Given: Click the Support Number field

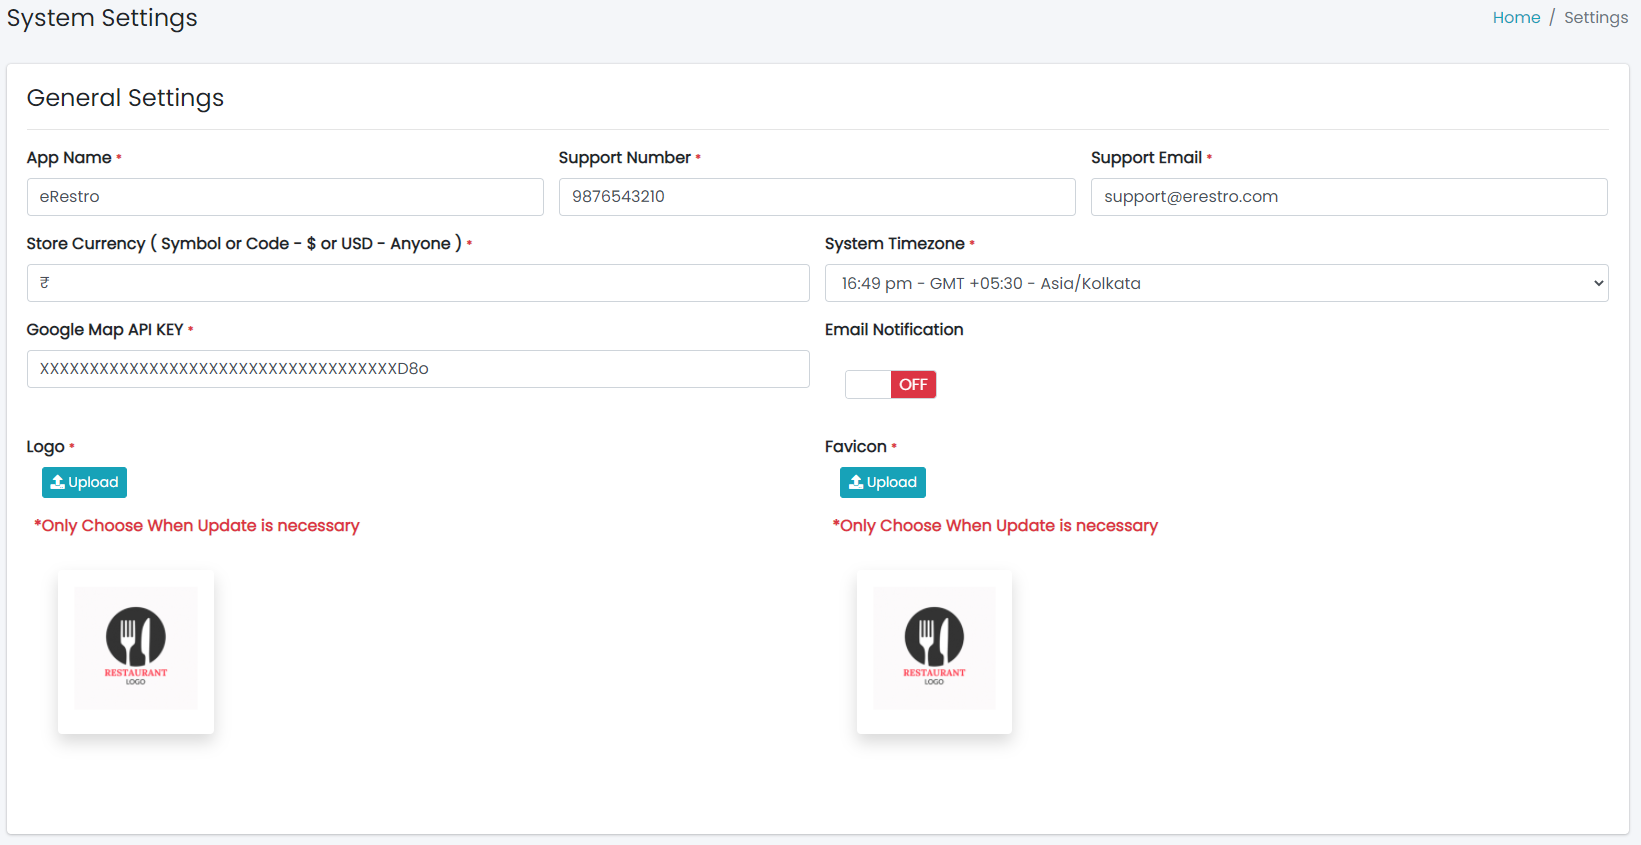Looking at the screenshot, I should [x=816, y=197].
